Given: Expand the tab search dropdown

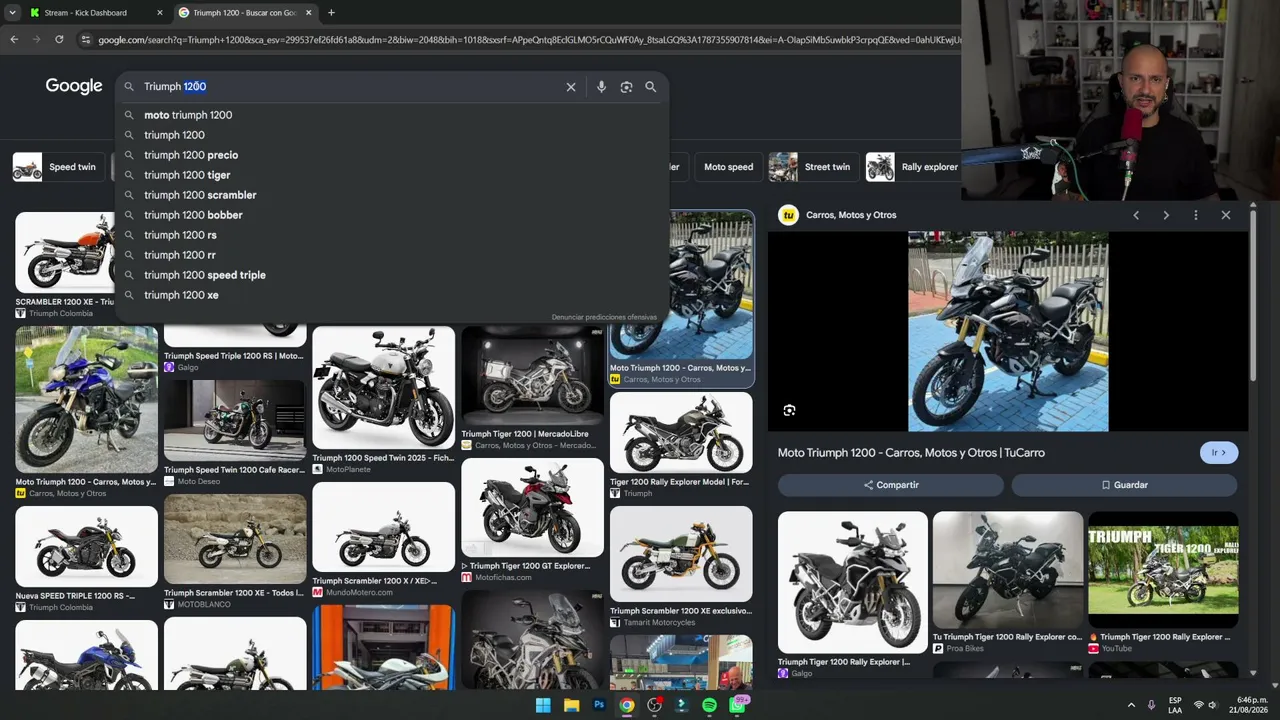Looking at the screenshot, I should tap(12, 13).
